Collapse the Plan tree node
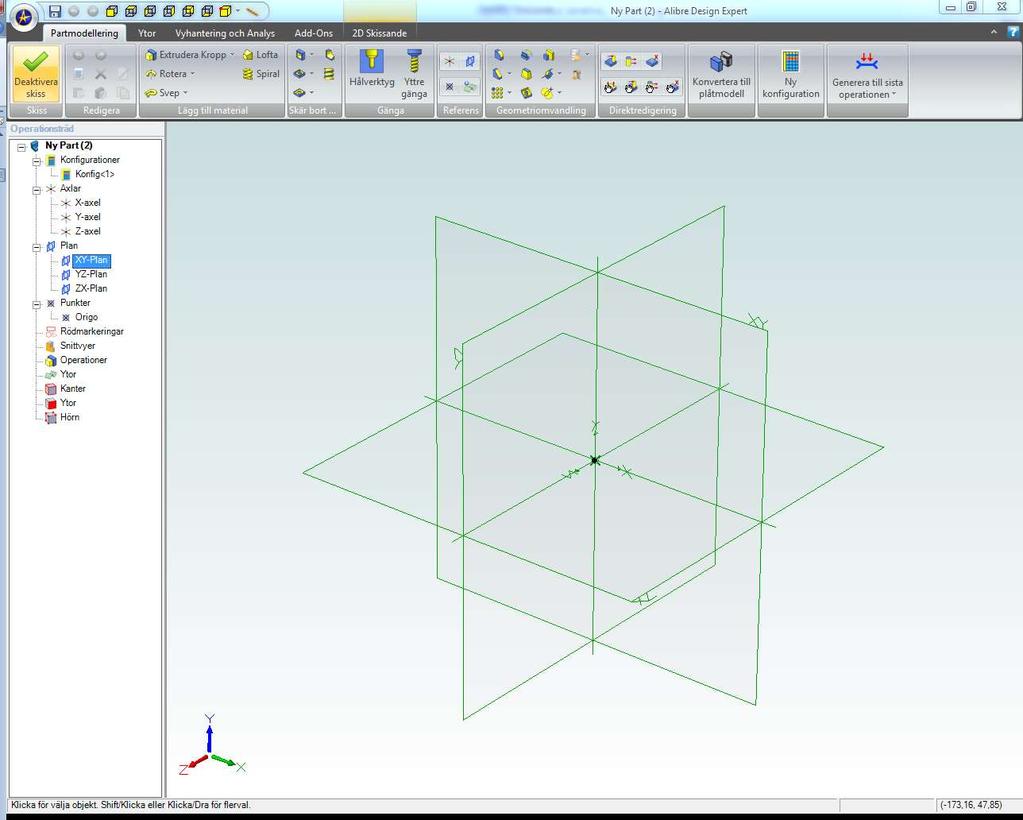This screenshot has height=820, width=1023. tap(37, 247)
